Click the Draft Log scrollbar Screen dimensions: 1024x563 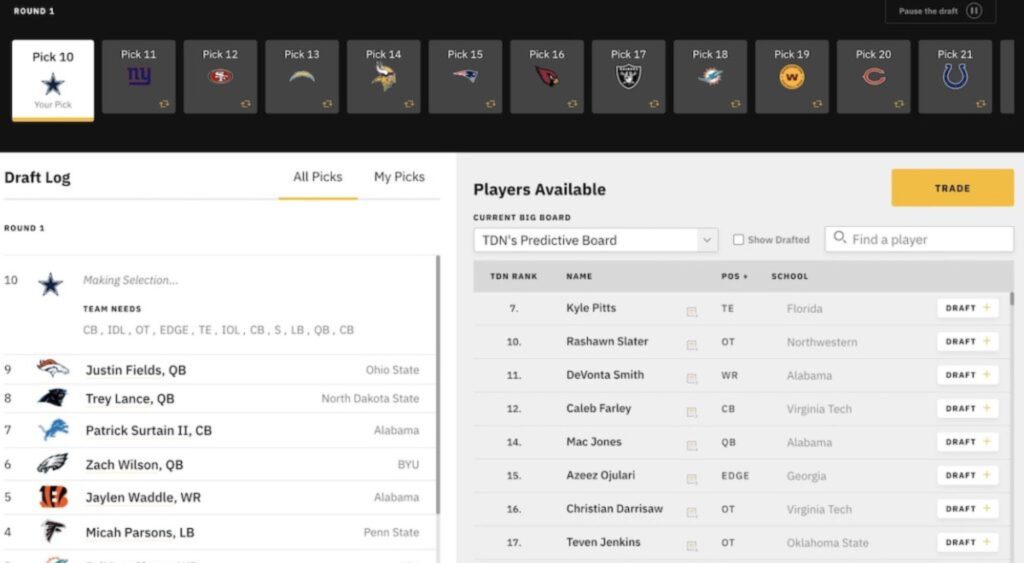[438, 384]
